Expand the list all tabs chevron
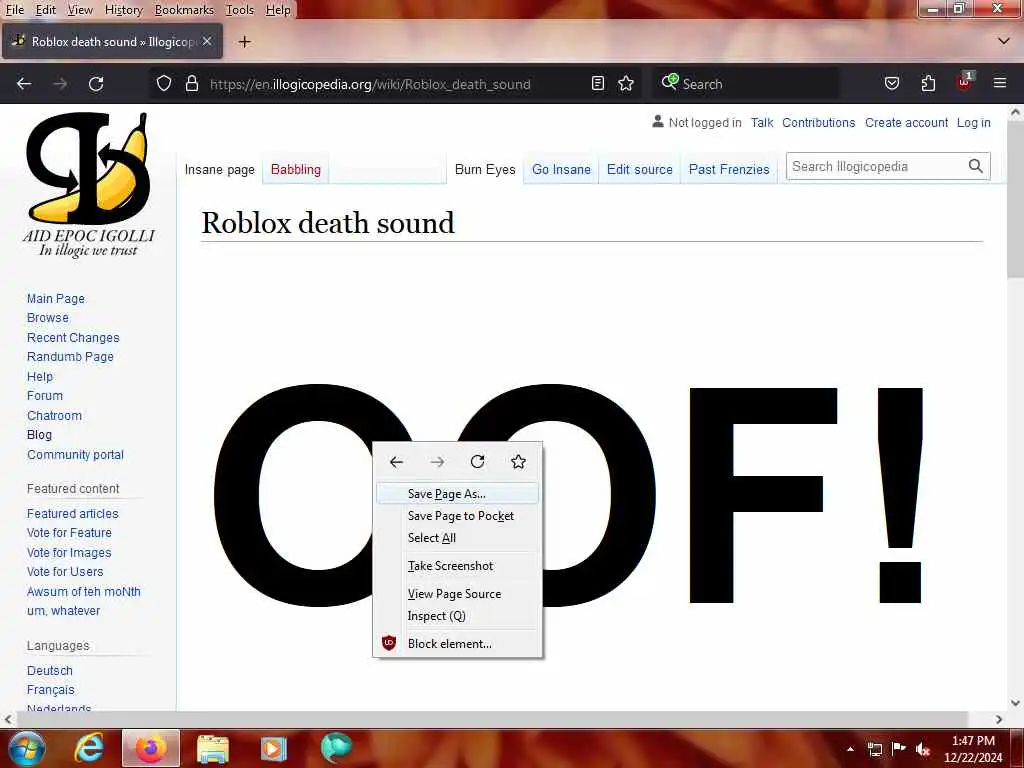 point(1004,41)
